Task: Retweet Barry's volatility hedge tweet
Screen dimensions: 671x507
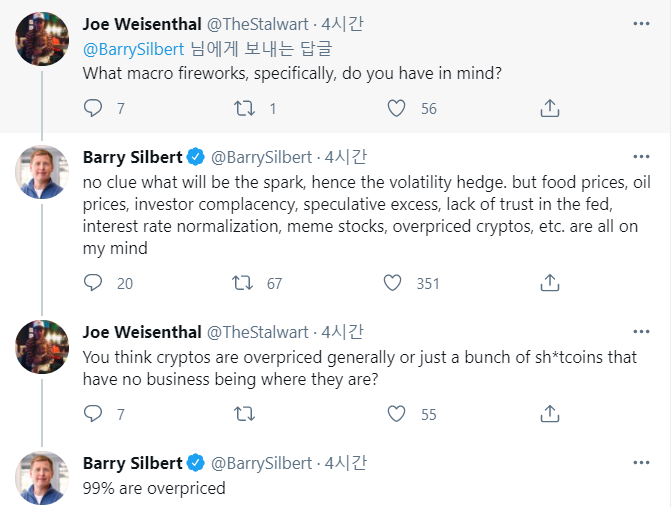Action: 242,283
